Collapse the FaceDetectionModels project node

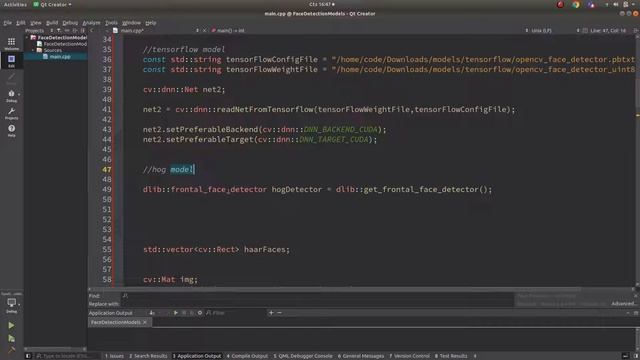(27, 38)
